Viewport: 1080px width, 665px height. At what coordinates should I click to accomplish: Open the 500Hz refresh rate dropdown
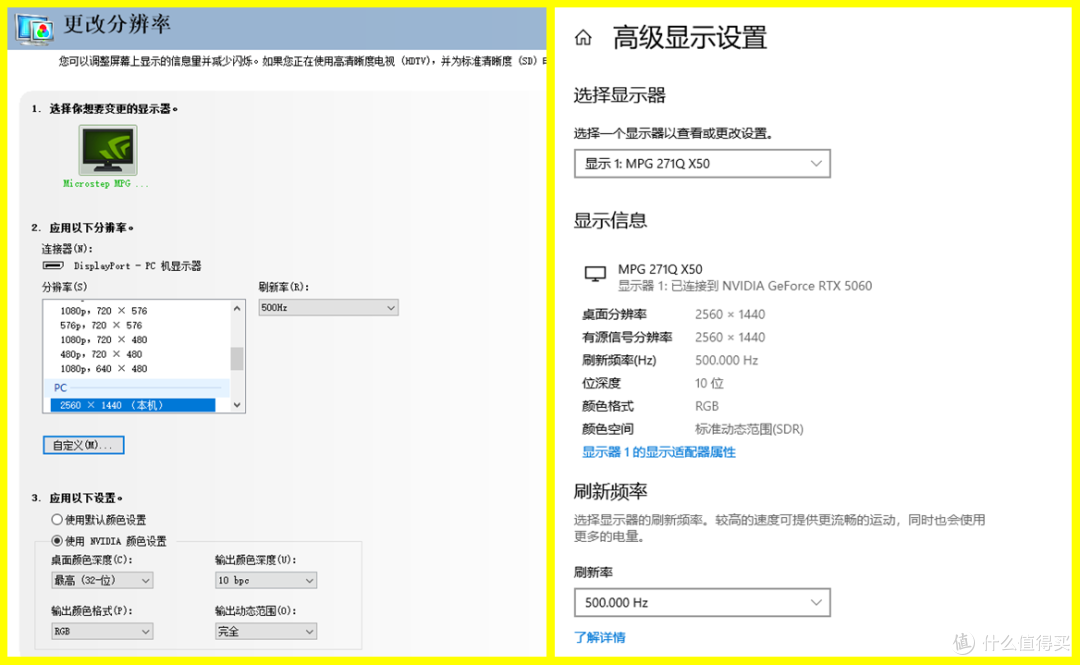click(328, 307)
